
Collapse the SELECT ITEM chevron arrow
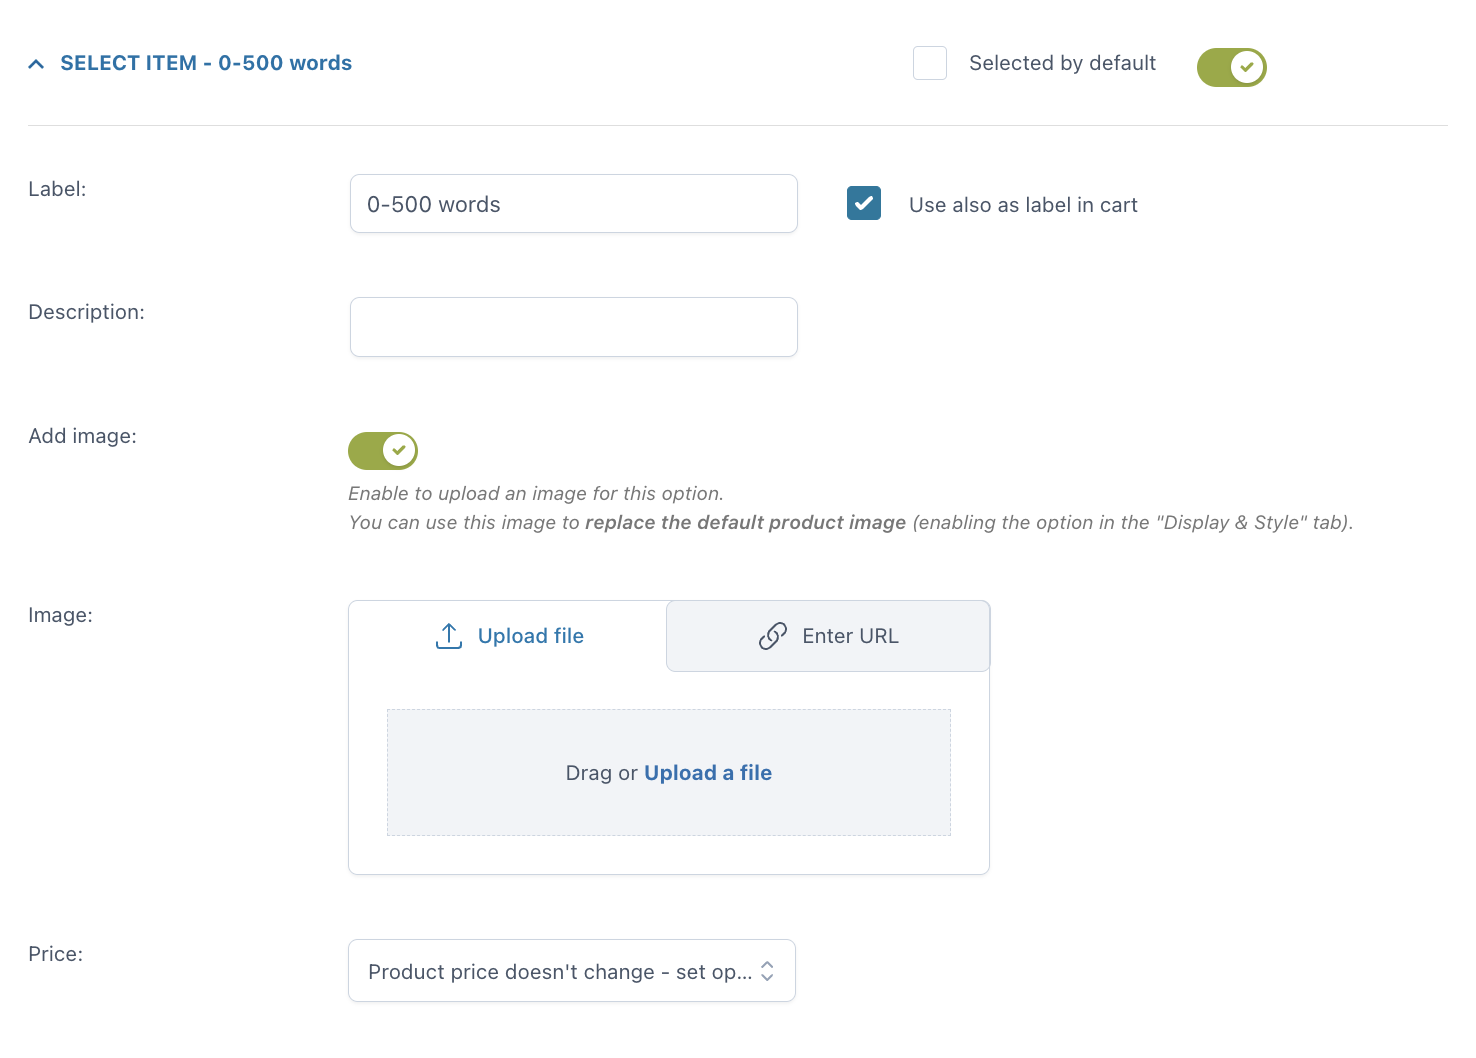pos(36,64)
